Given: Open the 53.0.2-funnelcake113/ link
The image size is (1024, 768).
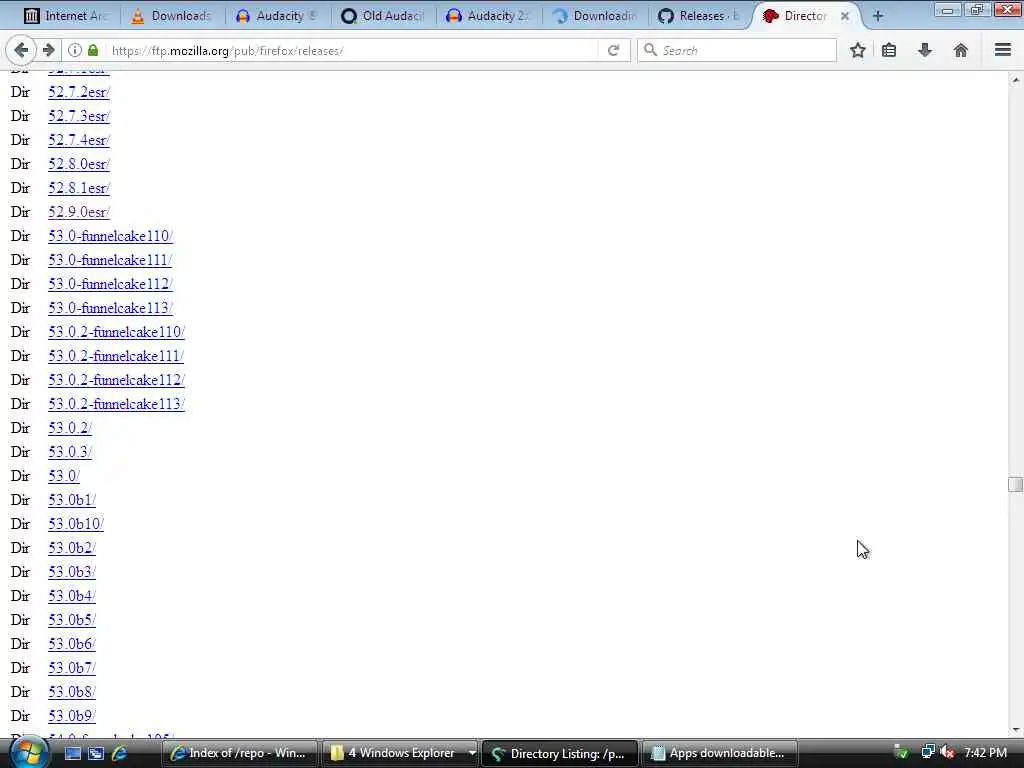Looking at the screenshot, I should pos(116,404).
